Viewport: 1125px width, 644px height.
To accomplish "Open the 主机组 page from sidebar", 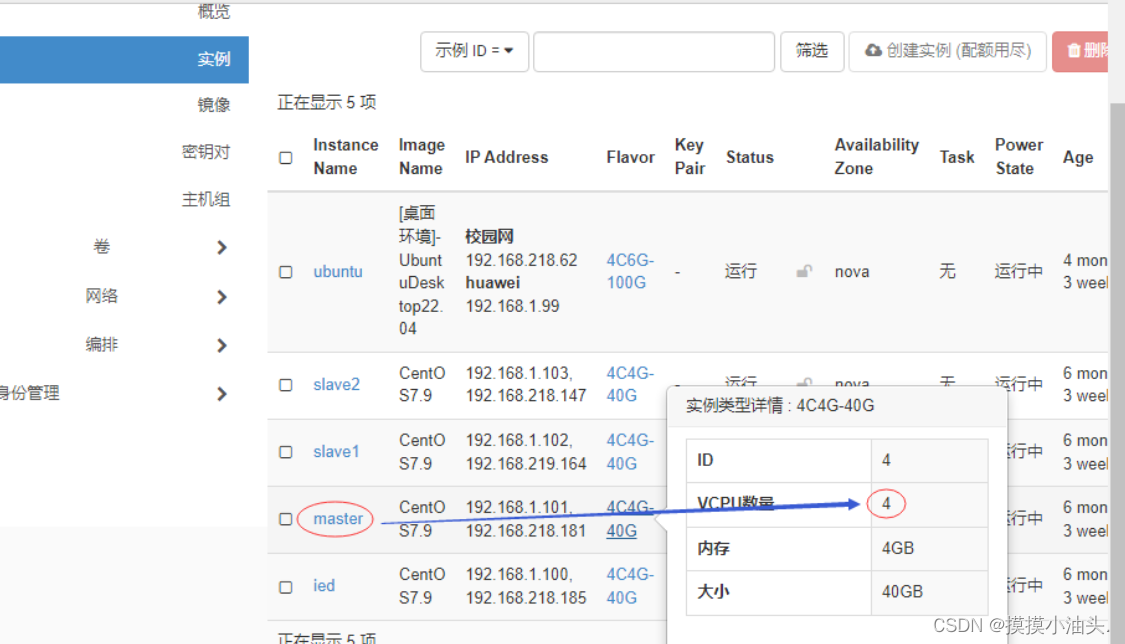I will [x=206, y=199].
